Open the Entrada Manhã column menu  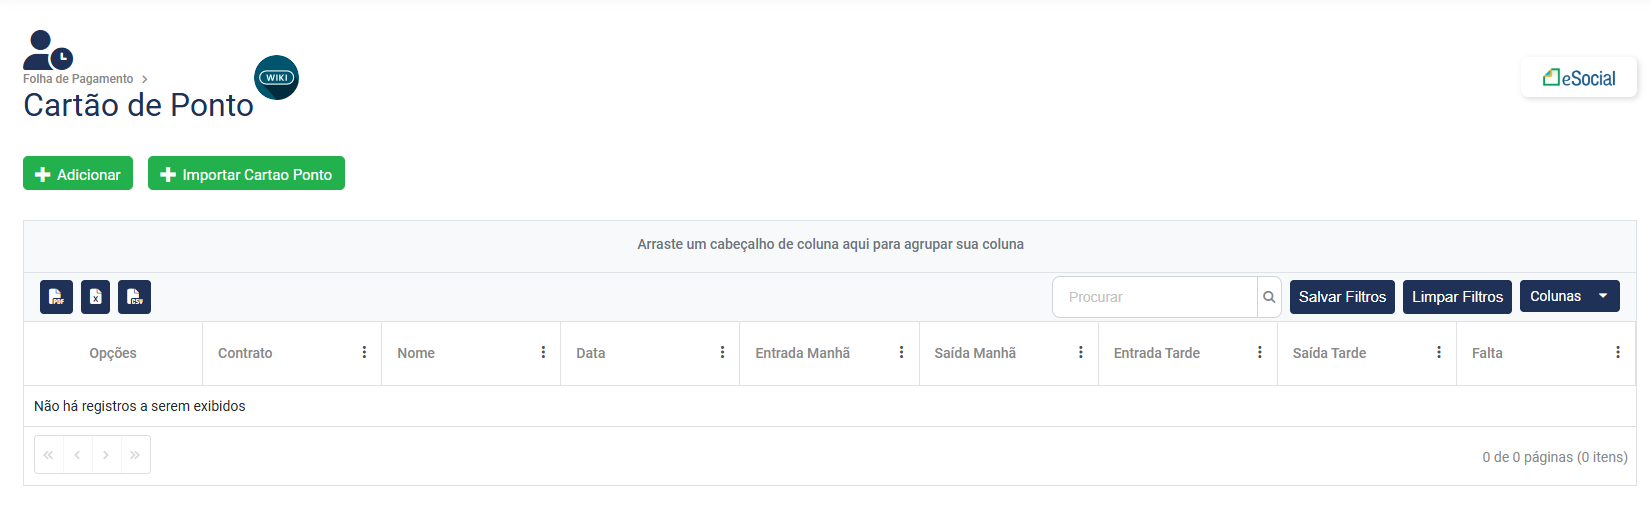point(901,353)
